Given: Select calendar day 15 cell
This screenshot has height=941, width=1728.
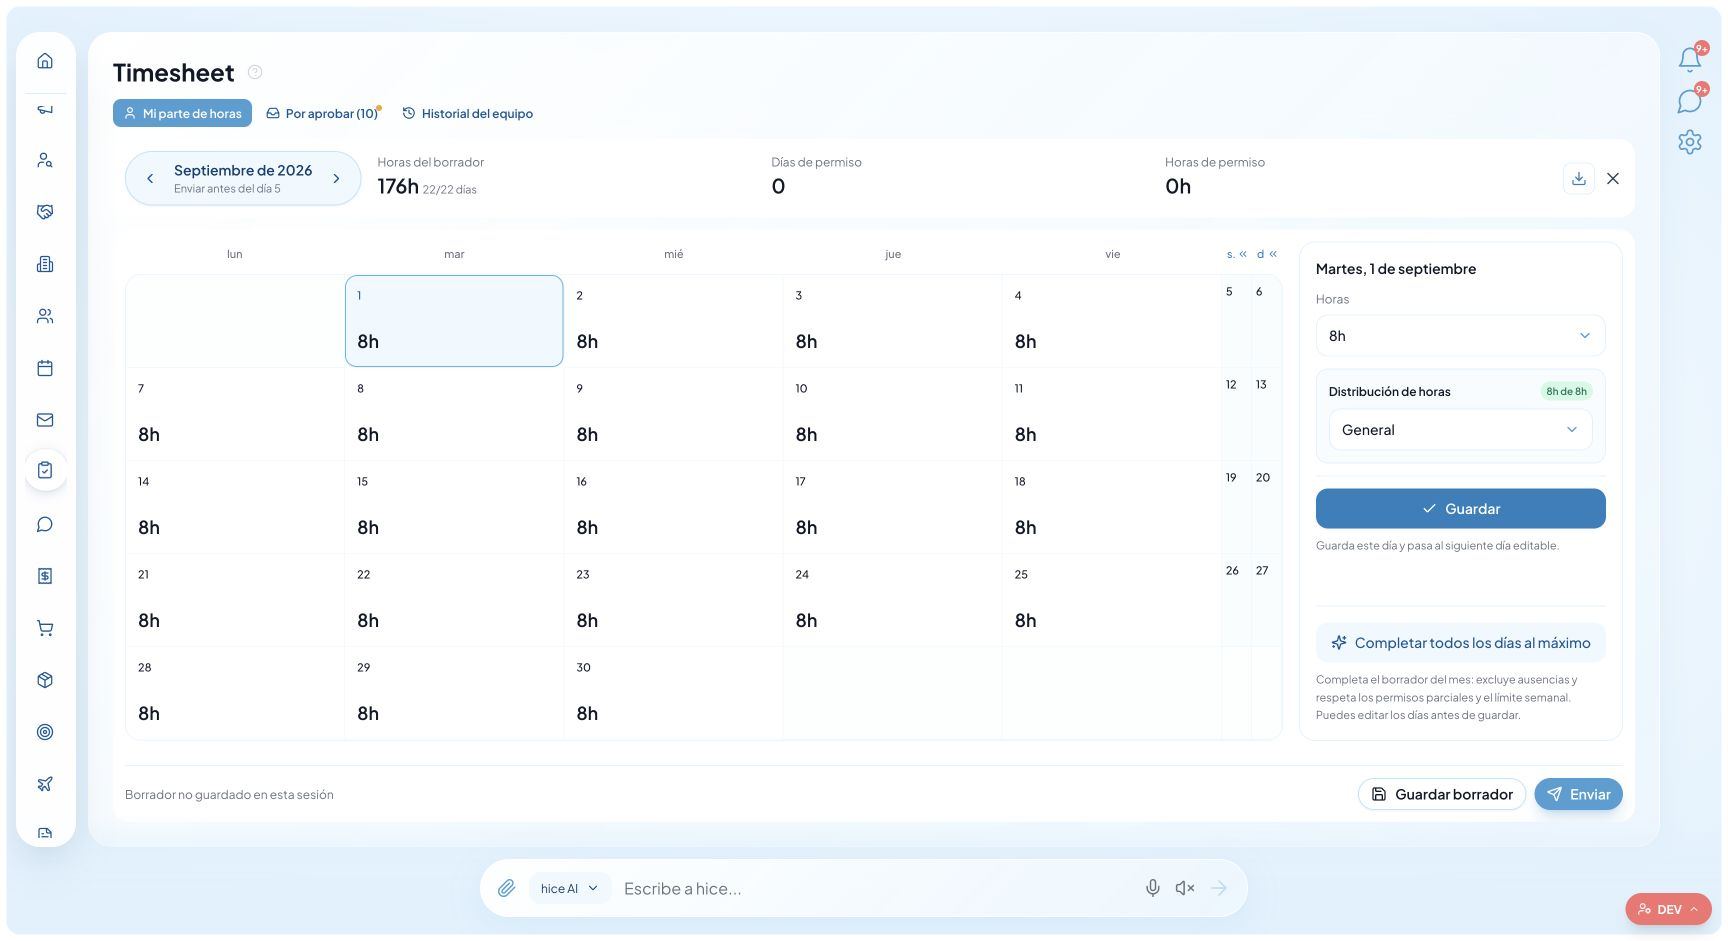Looking at the screenshot, I should point(454,507).
